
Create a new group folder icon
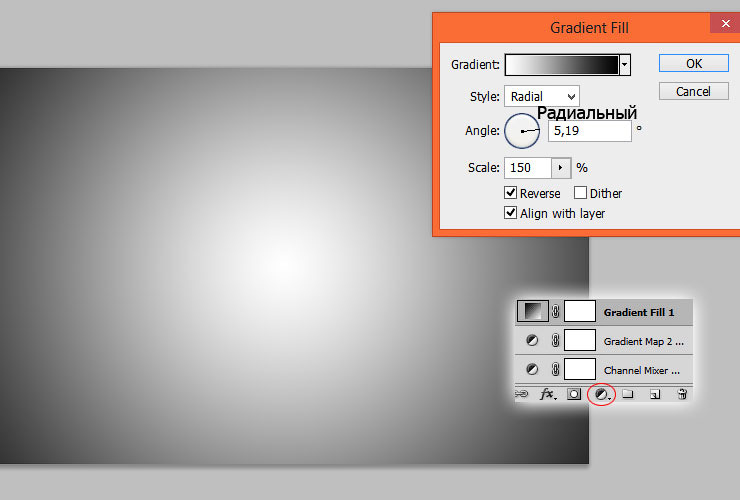click(x=628, y=394)
